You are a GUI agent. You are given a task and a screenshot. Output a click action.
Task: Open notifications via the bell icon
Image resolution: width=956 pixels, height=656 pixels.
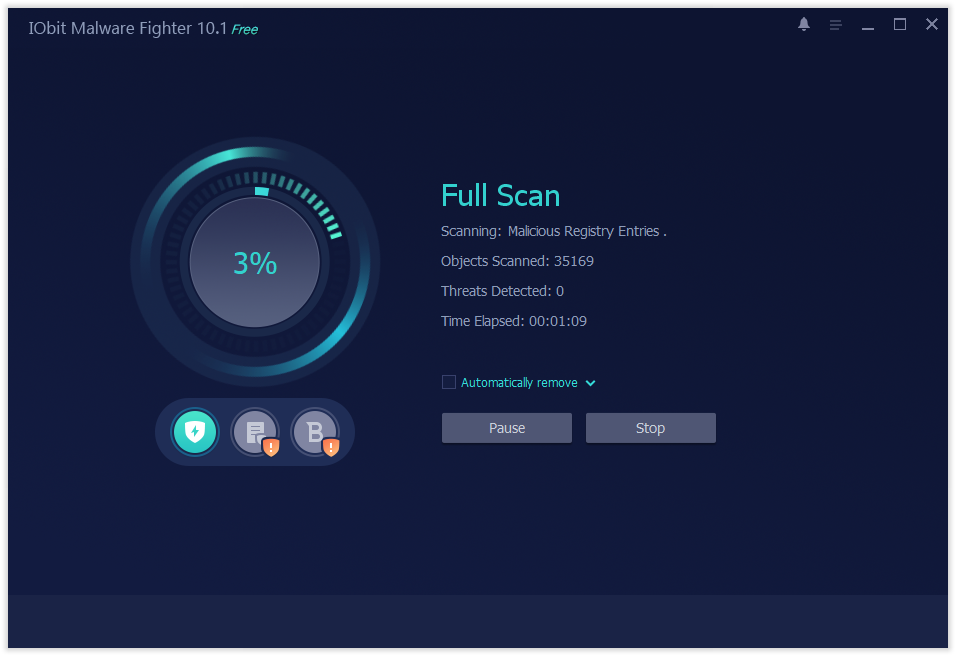(x=804, y=24)
